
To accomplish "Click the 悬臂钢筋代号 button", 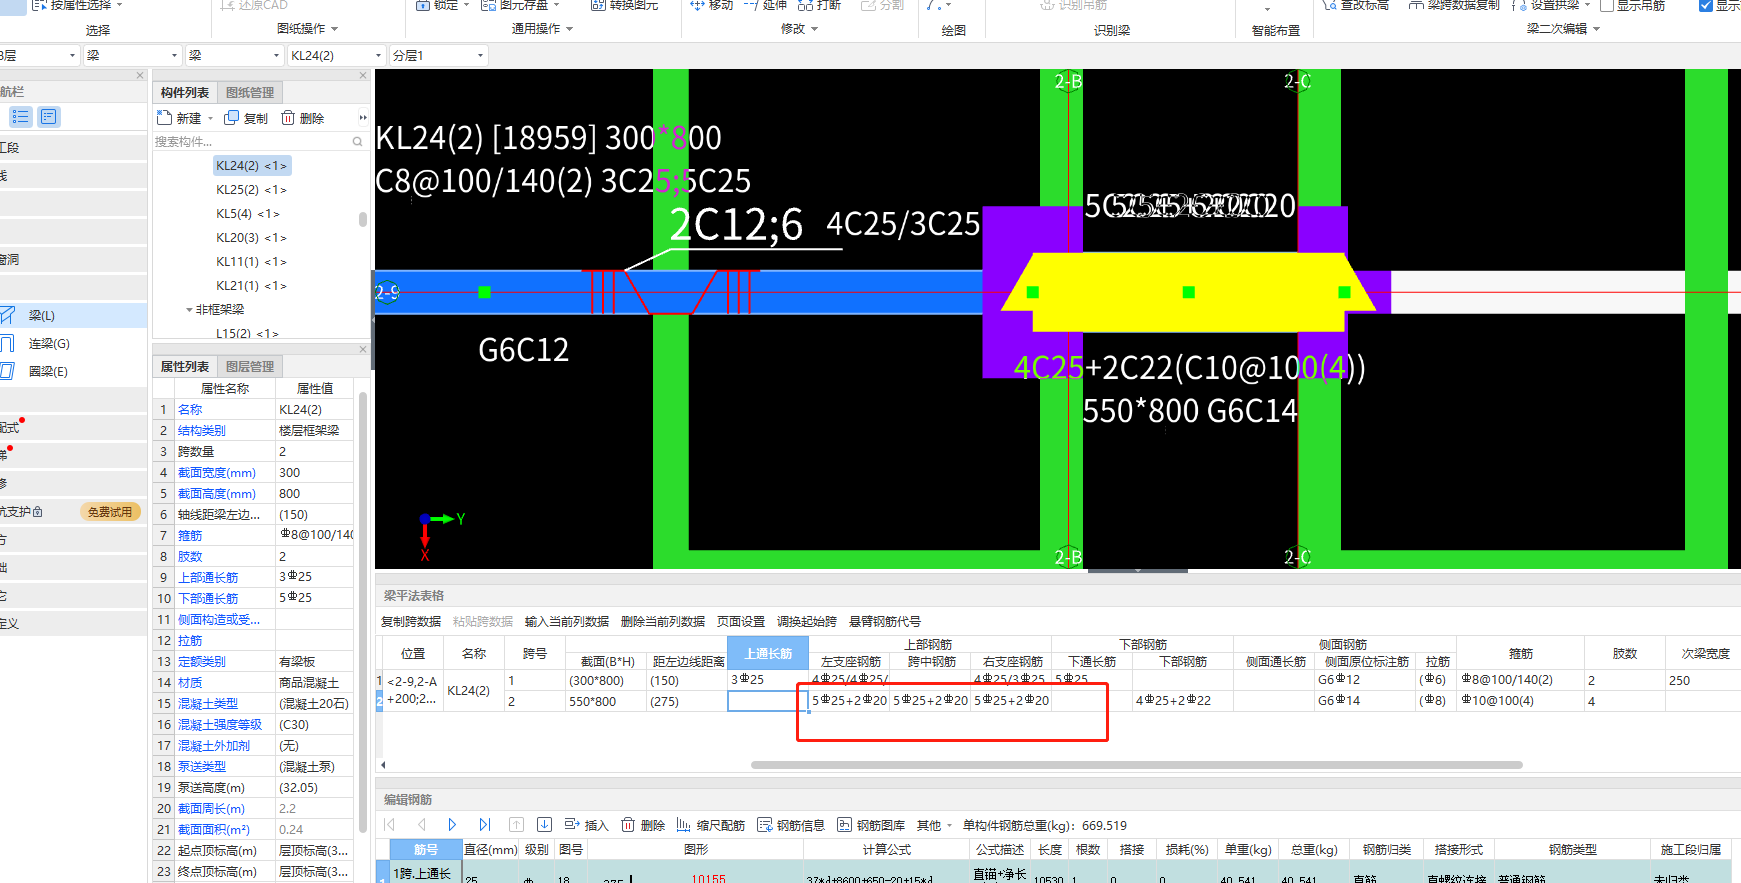I will coord(885,621).
